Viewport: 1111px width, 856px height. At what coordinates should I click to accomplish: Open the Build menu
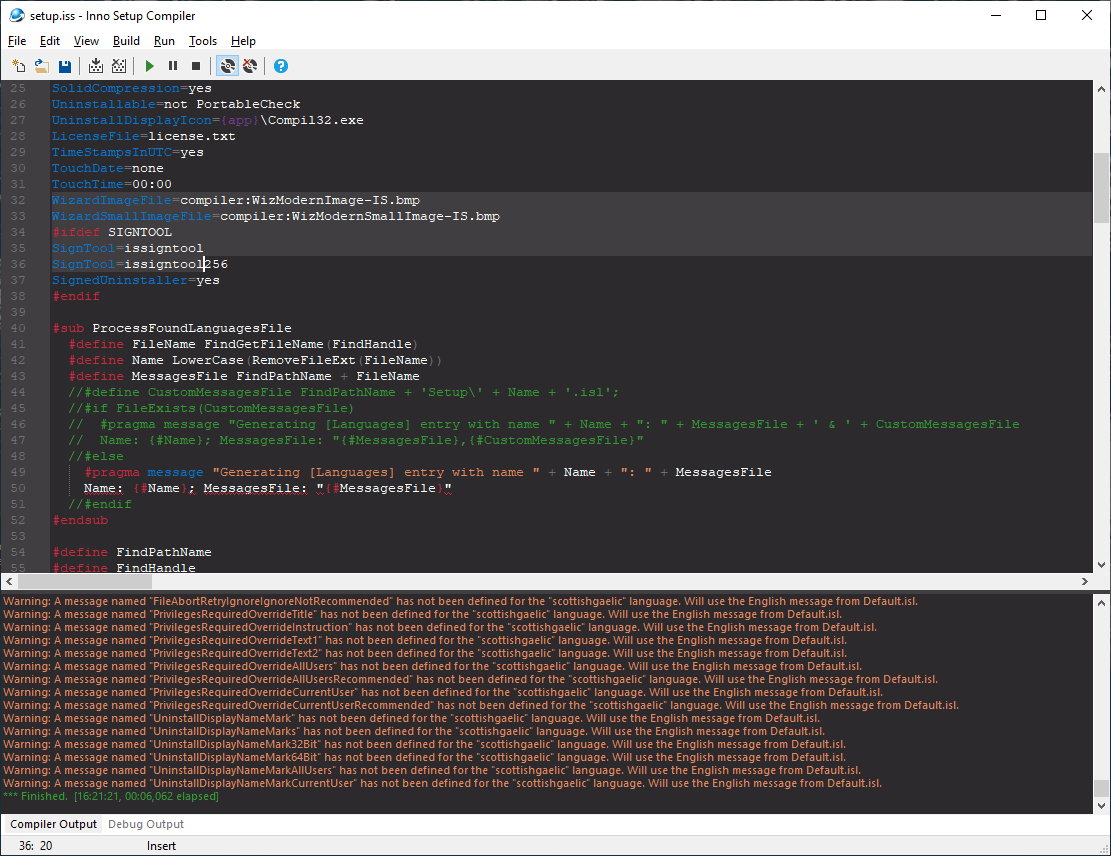click(126, 41)
